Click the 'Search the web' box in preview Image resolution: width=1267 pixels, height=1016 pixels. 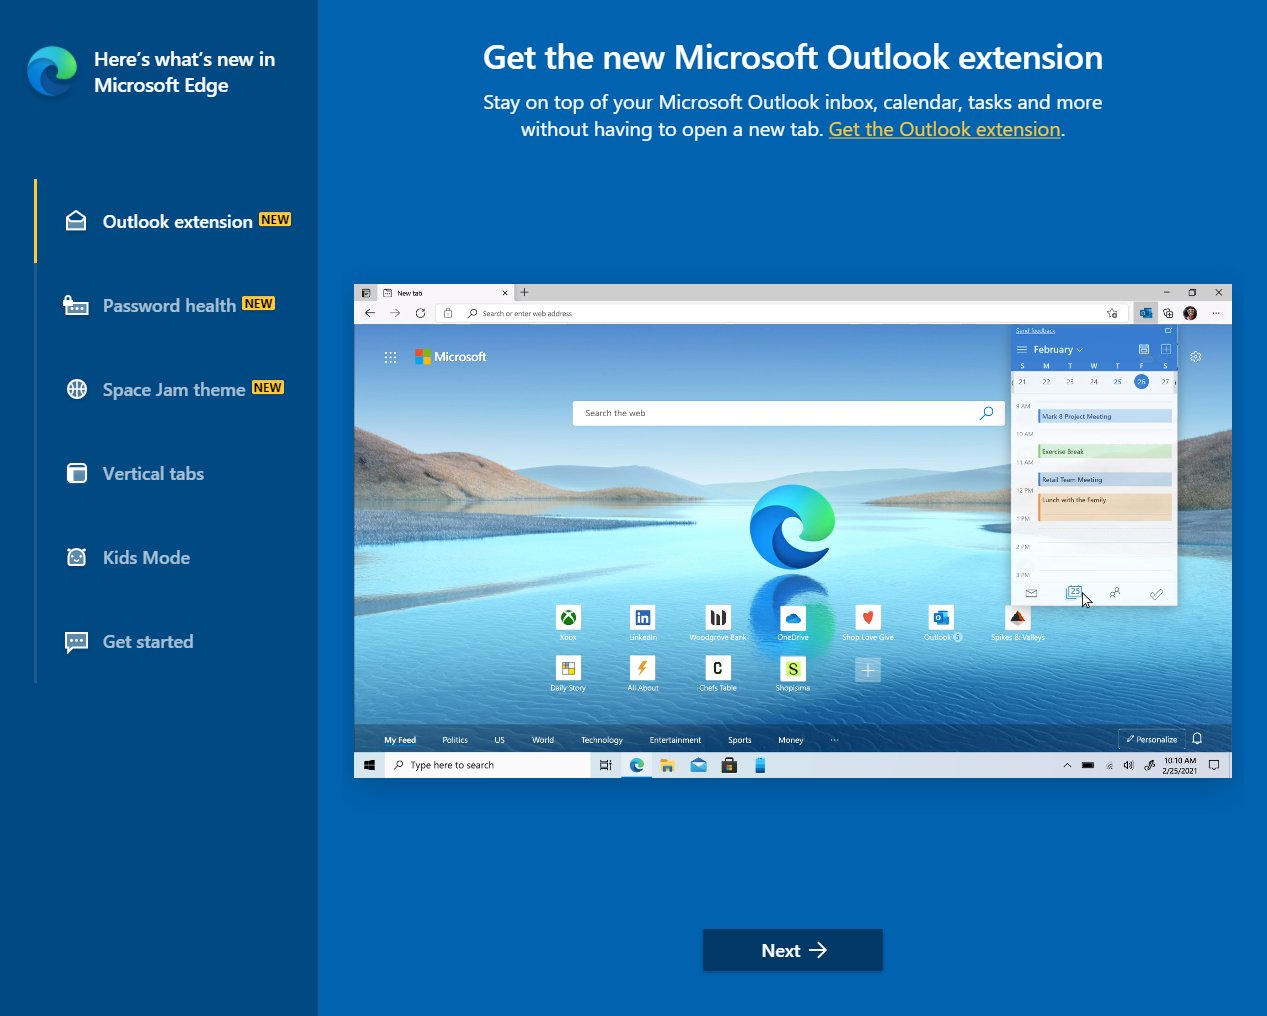tap(789, 413)
